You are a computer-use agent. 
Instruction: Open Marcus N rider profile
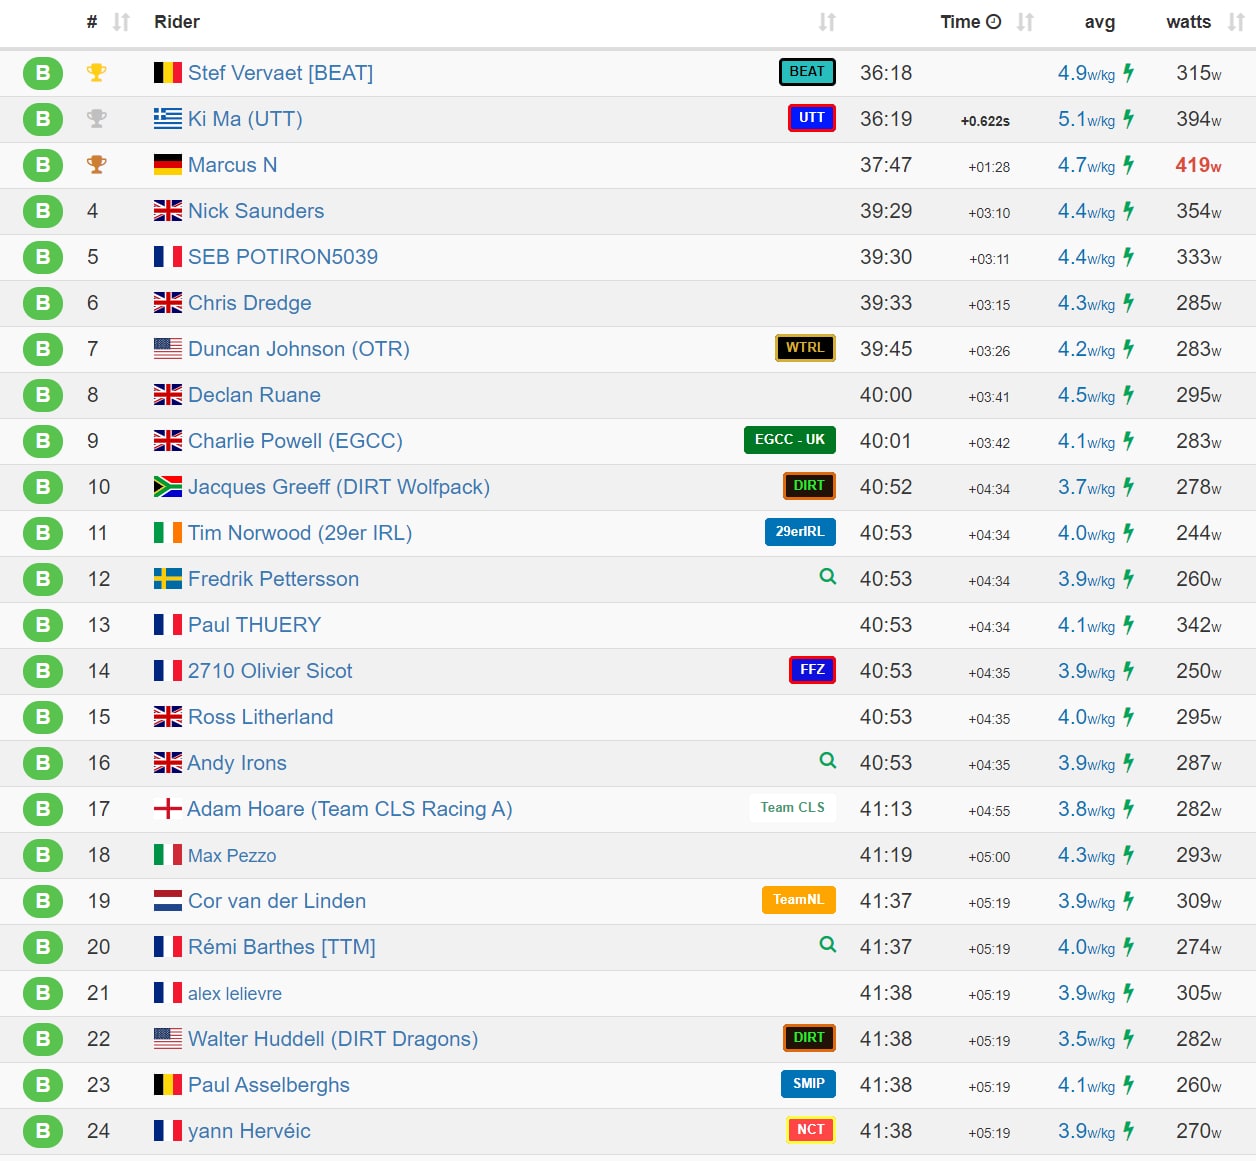click(232, 165)
